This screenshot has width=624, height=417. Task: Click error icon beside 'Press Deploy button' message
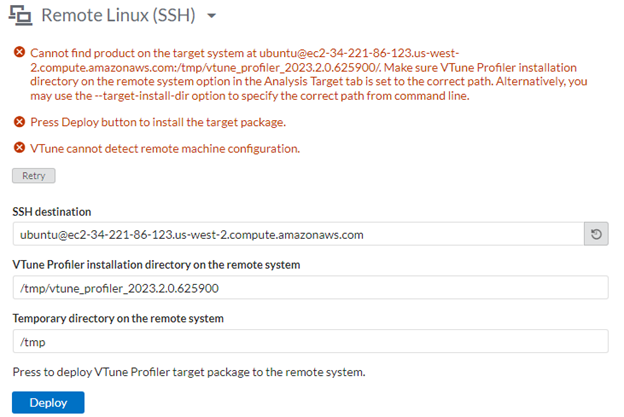point(18,122)
